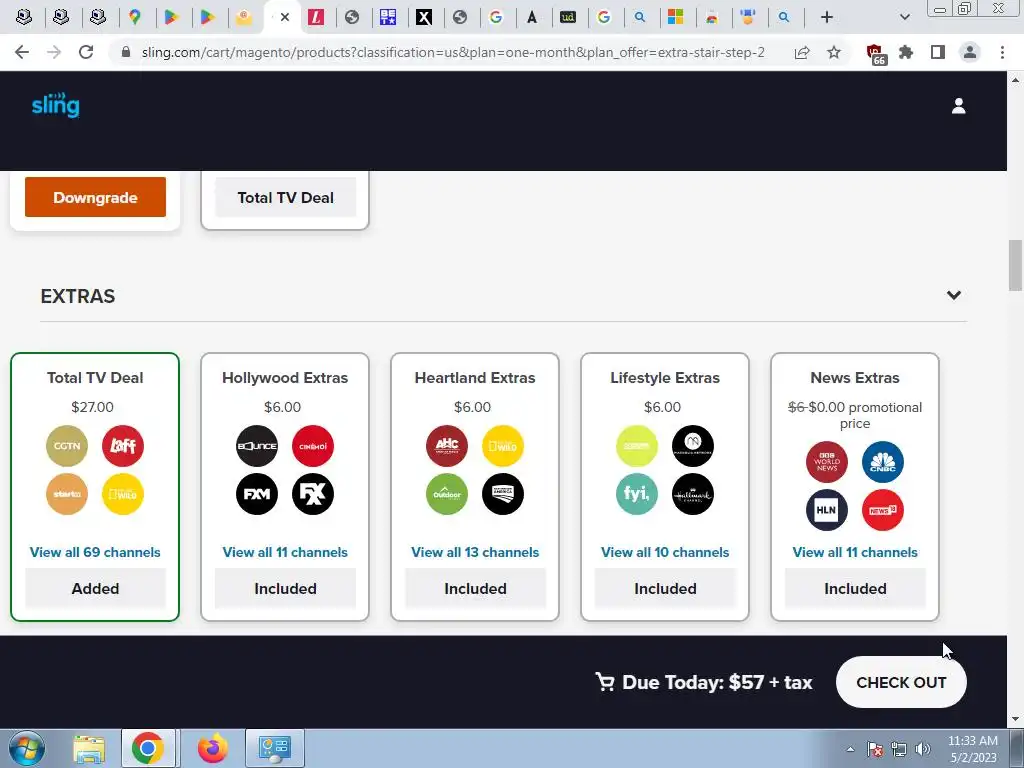The width and height of the screenshot is (1024, 768).
Task: Open the Extensions puzzle icon
Action: pyautogui.click(x=906, y=52)
